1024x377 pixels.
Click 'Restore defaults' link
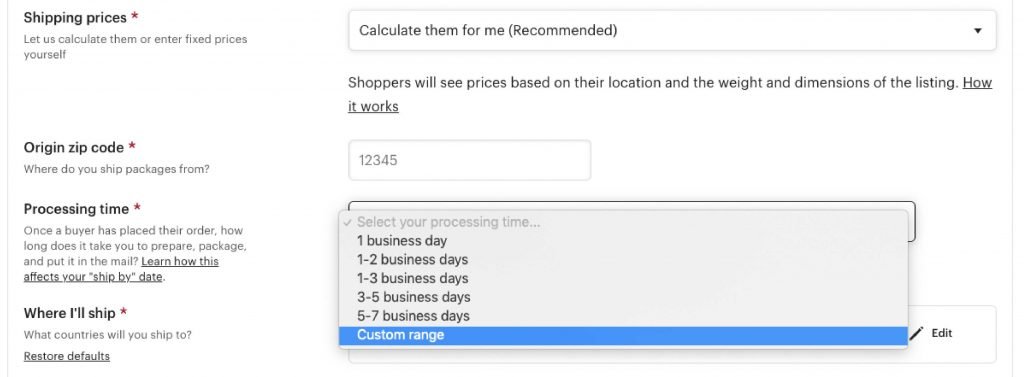[x=67, y=356]
